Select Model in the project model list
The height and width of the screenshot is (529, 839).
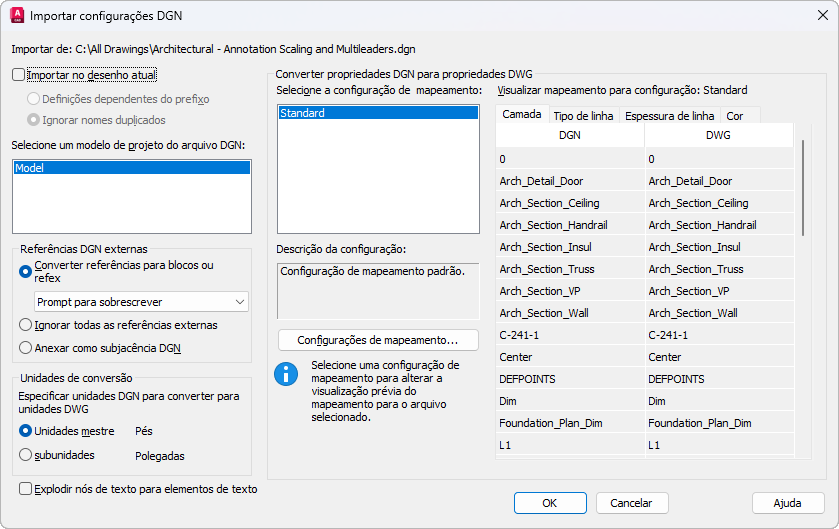(x=132, y=168)
